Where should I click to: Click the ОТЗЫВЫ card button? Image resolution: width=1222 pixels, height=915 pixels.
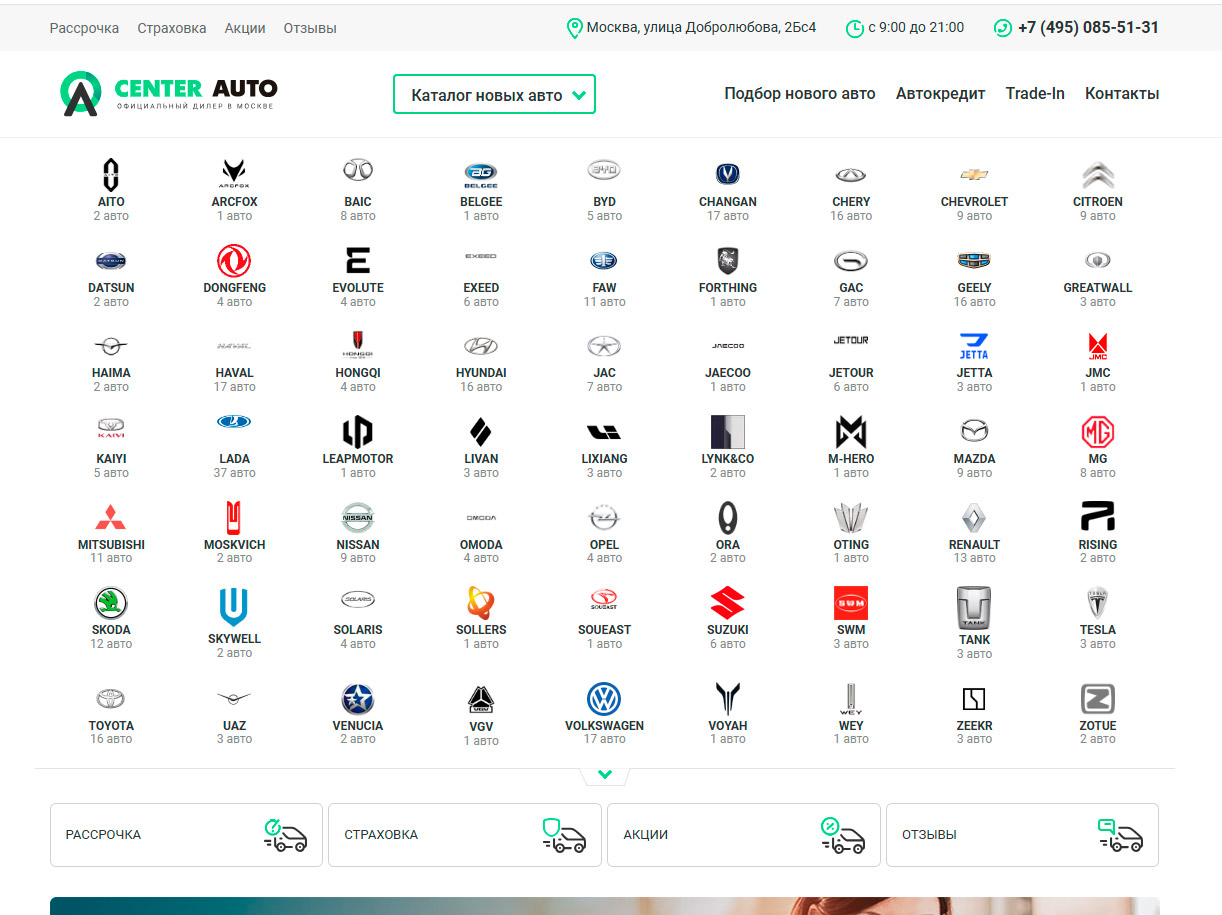(1022, 835)
